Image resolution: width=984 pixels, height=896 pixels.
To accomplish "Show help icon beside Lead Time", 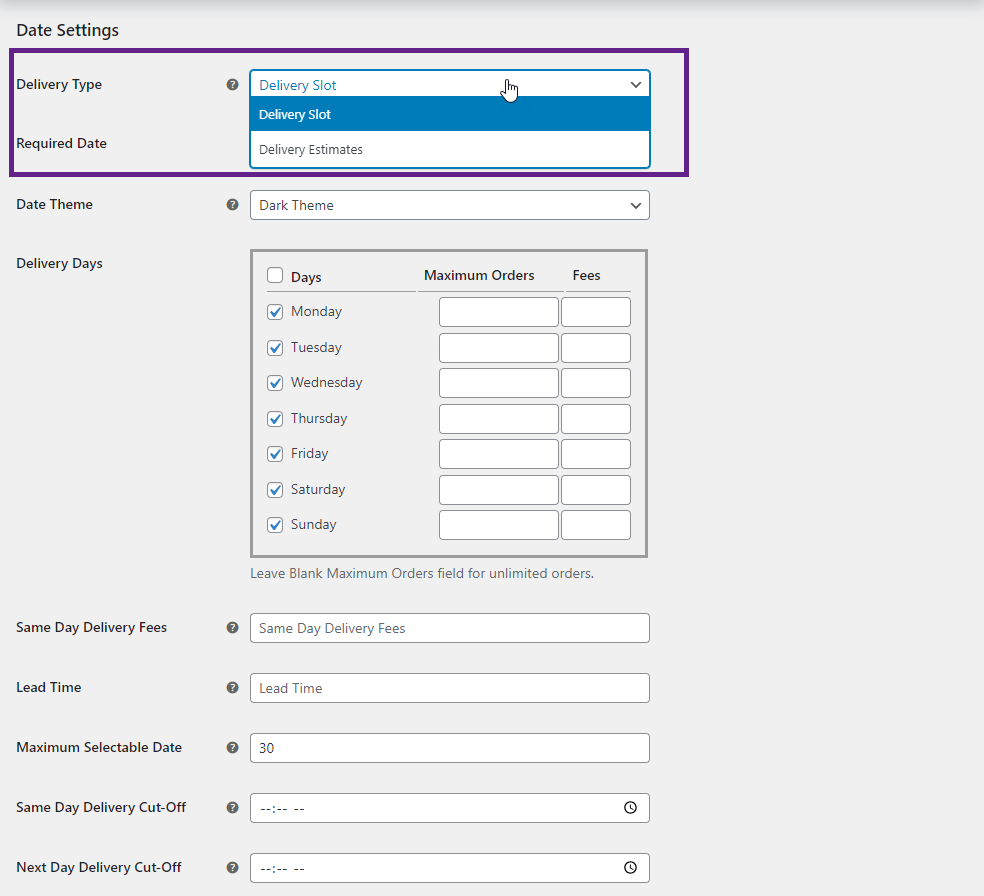I will coord(232,688).
